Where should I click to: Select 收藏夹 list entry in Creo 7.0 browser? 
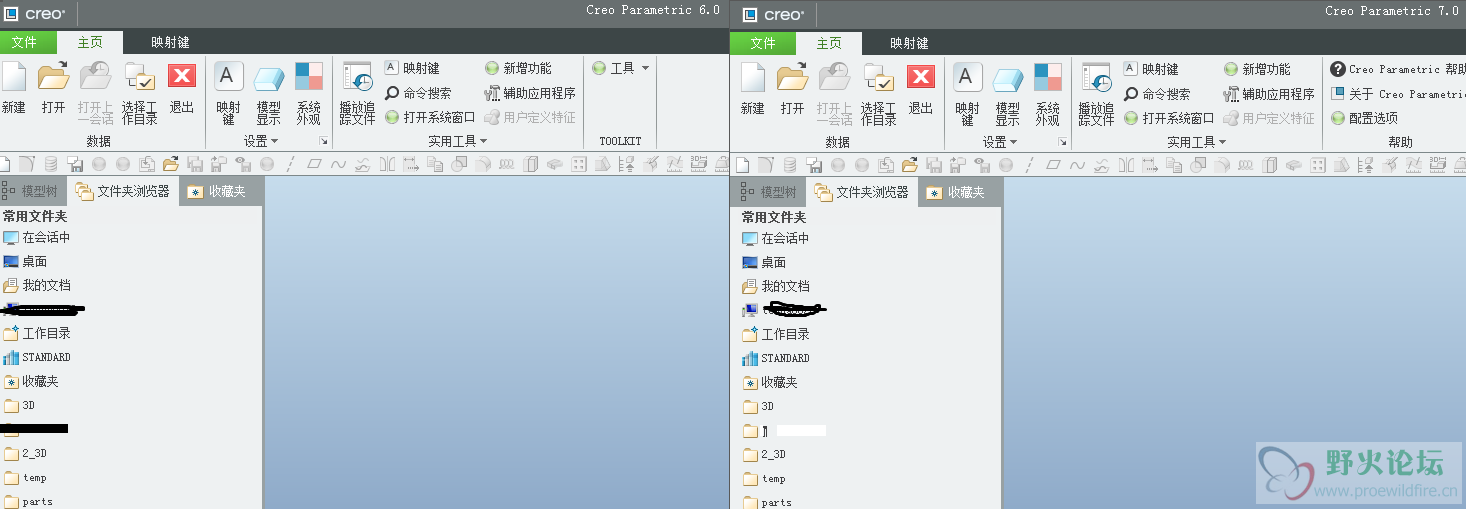pyautogui.click(x=770, y=382)
